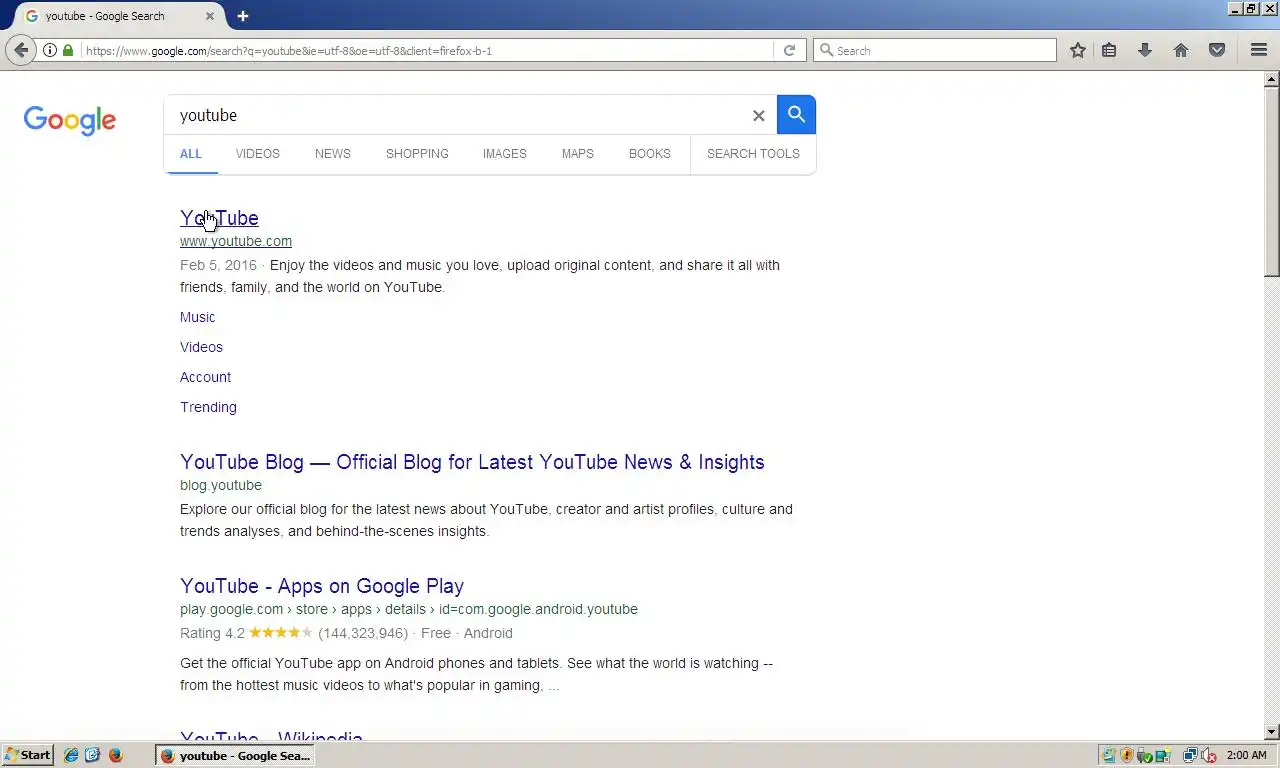Open site information info icon
Viewport: 1280px width, 768px height.
tap(50, 50)
